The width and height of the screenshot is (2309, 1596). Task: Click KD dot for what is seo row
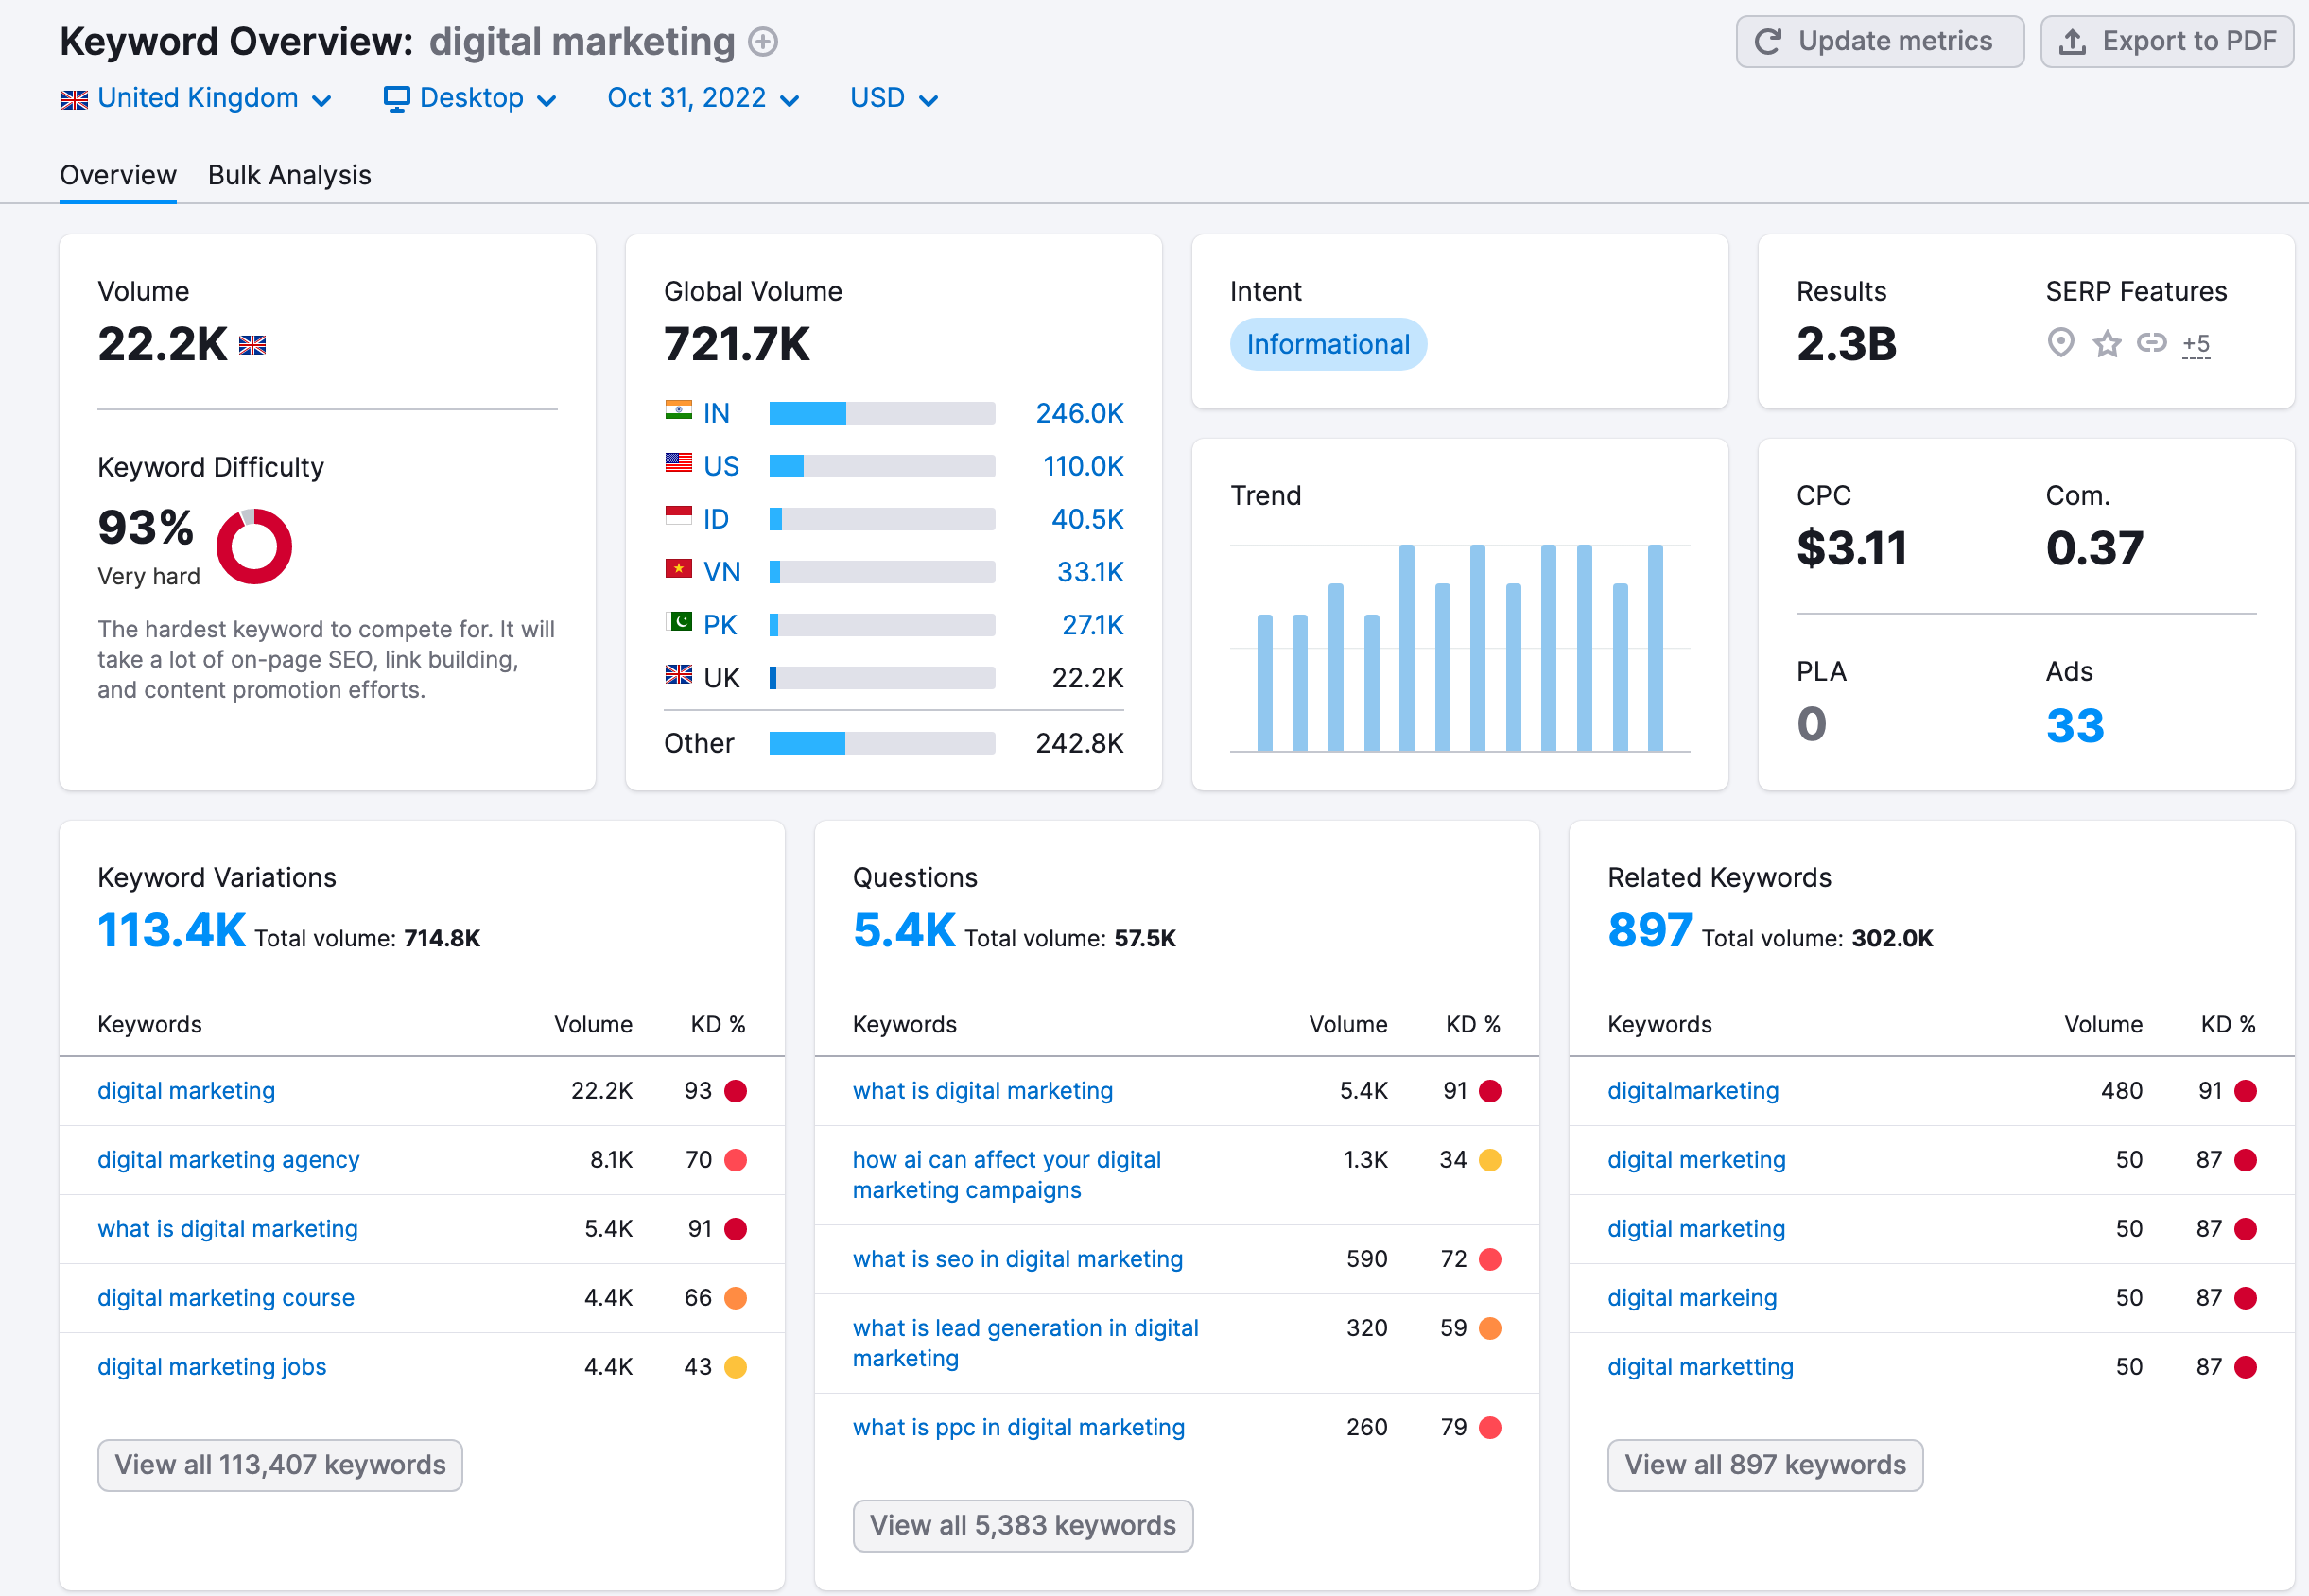[x=1490, y=1259]
